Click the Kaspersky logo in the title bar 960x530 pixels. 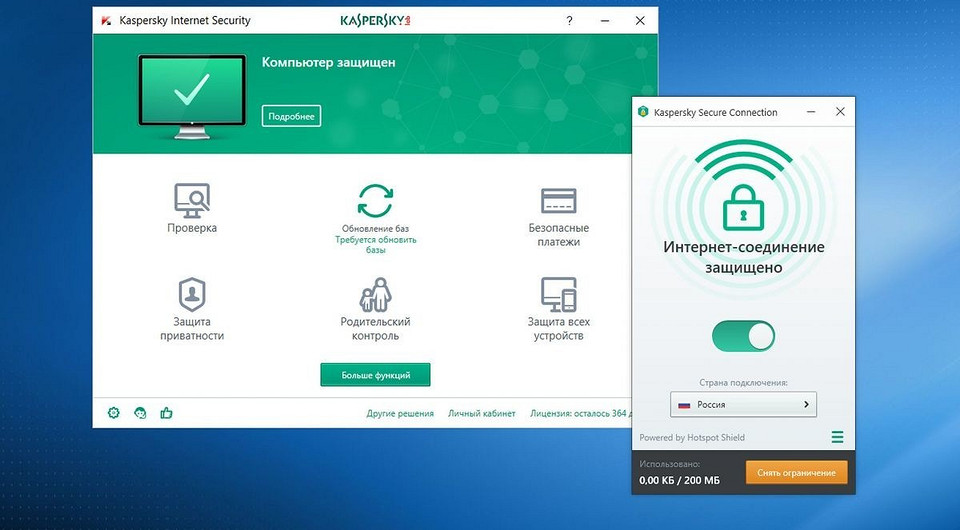375,20
